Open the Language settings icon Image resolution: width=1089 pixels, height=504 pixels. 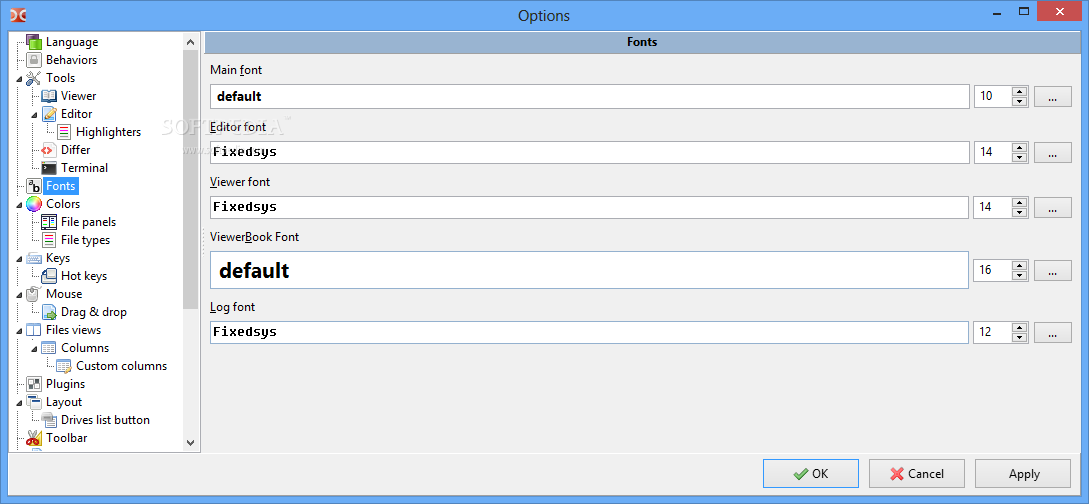tap(34, 42)
